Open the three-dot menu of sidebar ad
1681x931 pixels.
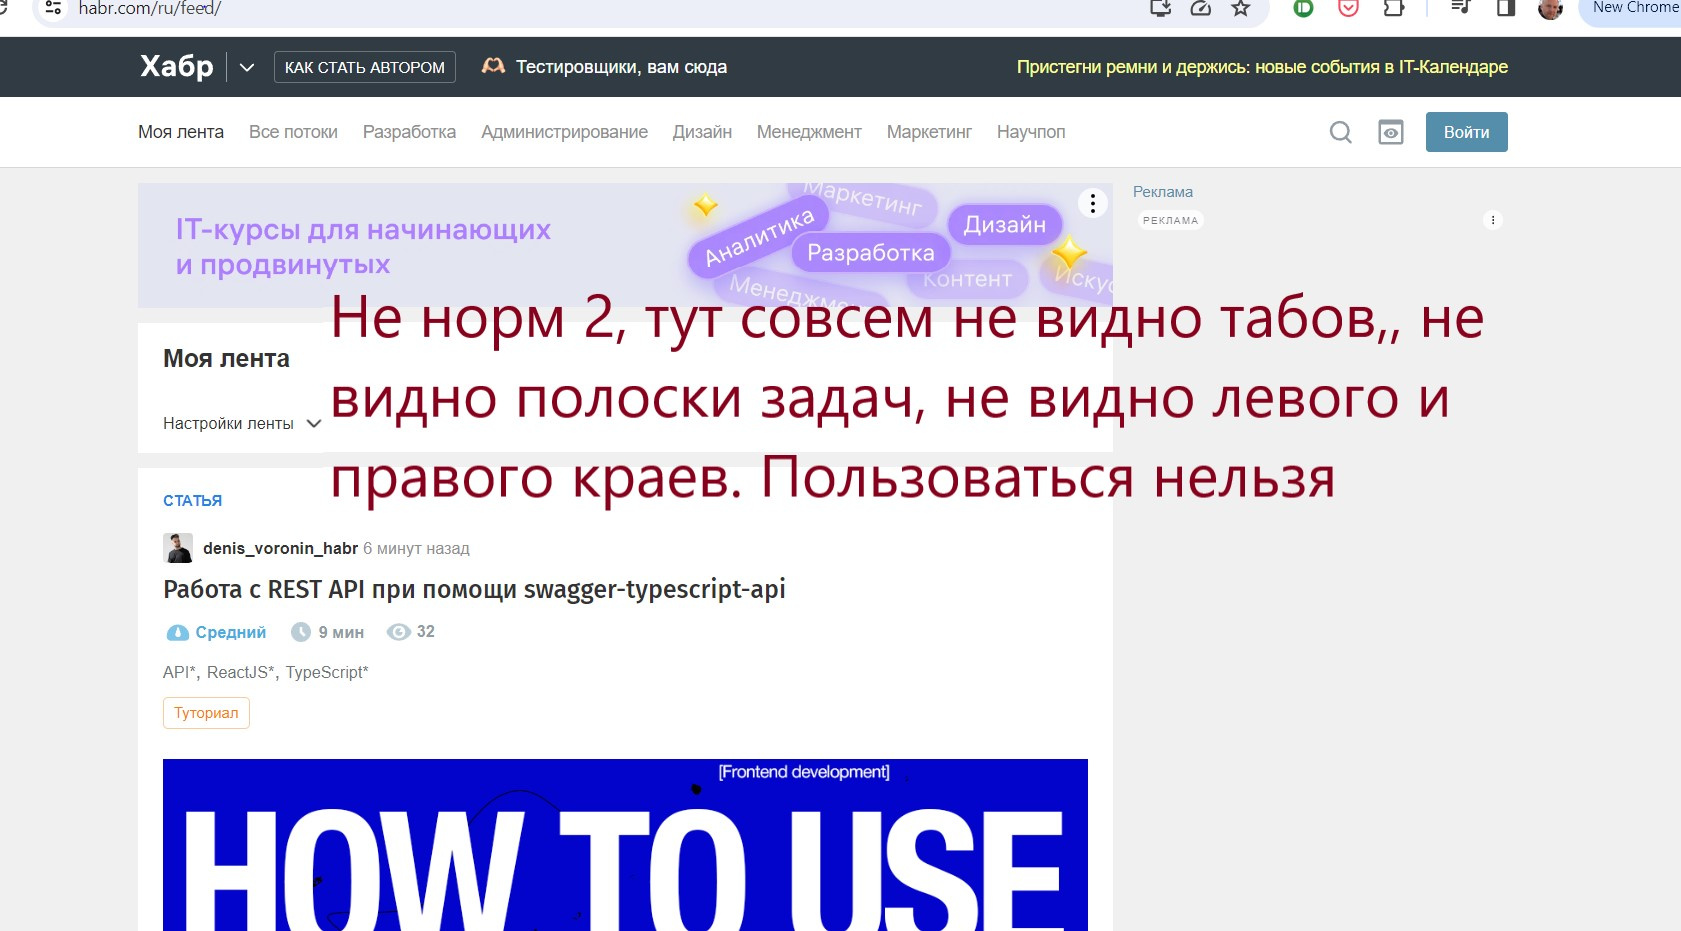tap(1493, 220)
